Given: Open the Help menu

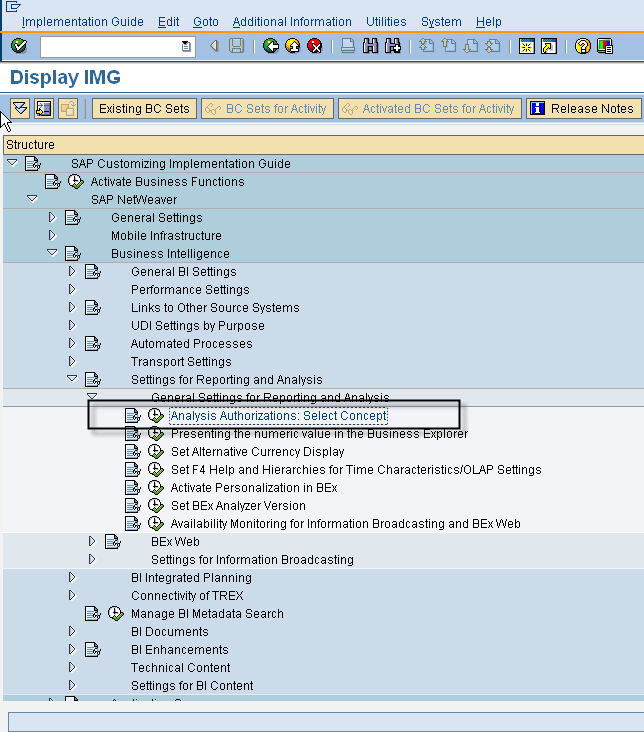Looking at the screenshot, I should pyautogui.click(x=488, y=22).
